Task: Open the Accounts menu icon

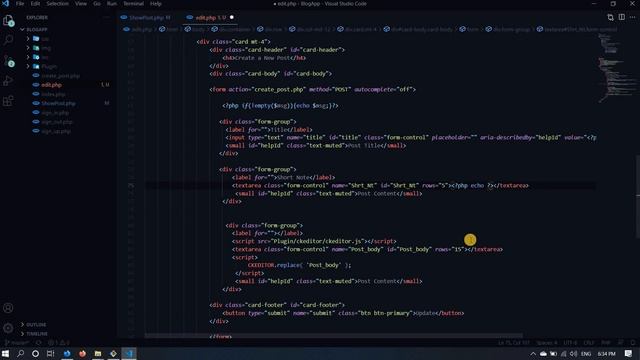Action: coord(8,308)
